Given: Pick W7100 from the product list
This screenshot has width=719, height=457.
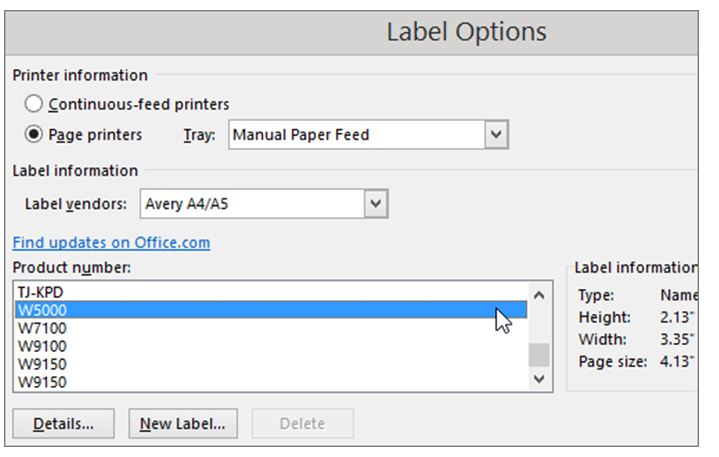Looking at the screenshot, I should coord(41,328).
